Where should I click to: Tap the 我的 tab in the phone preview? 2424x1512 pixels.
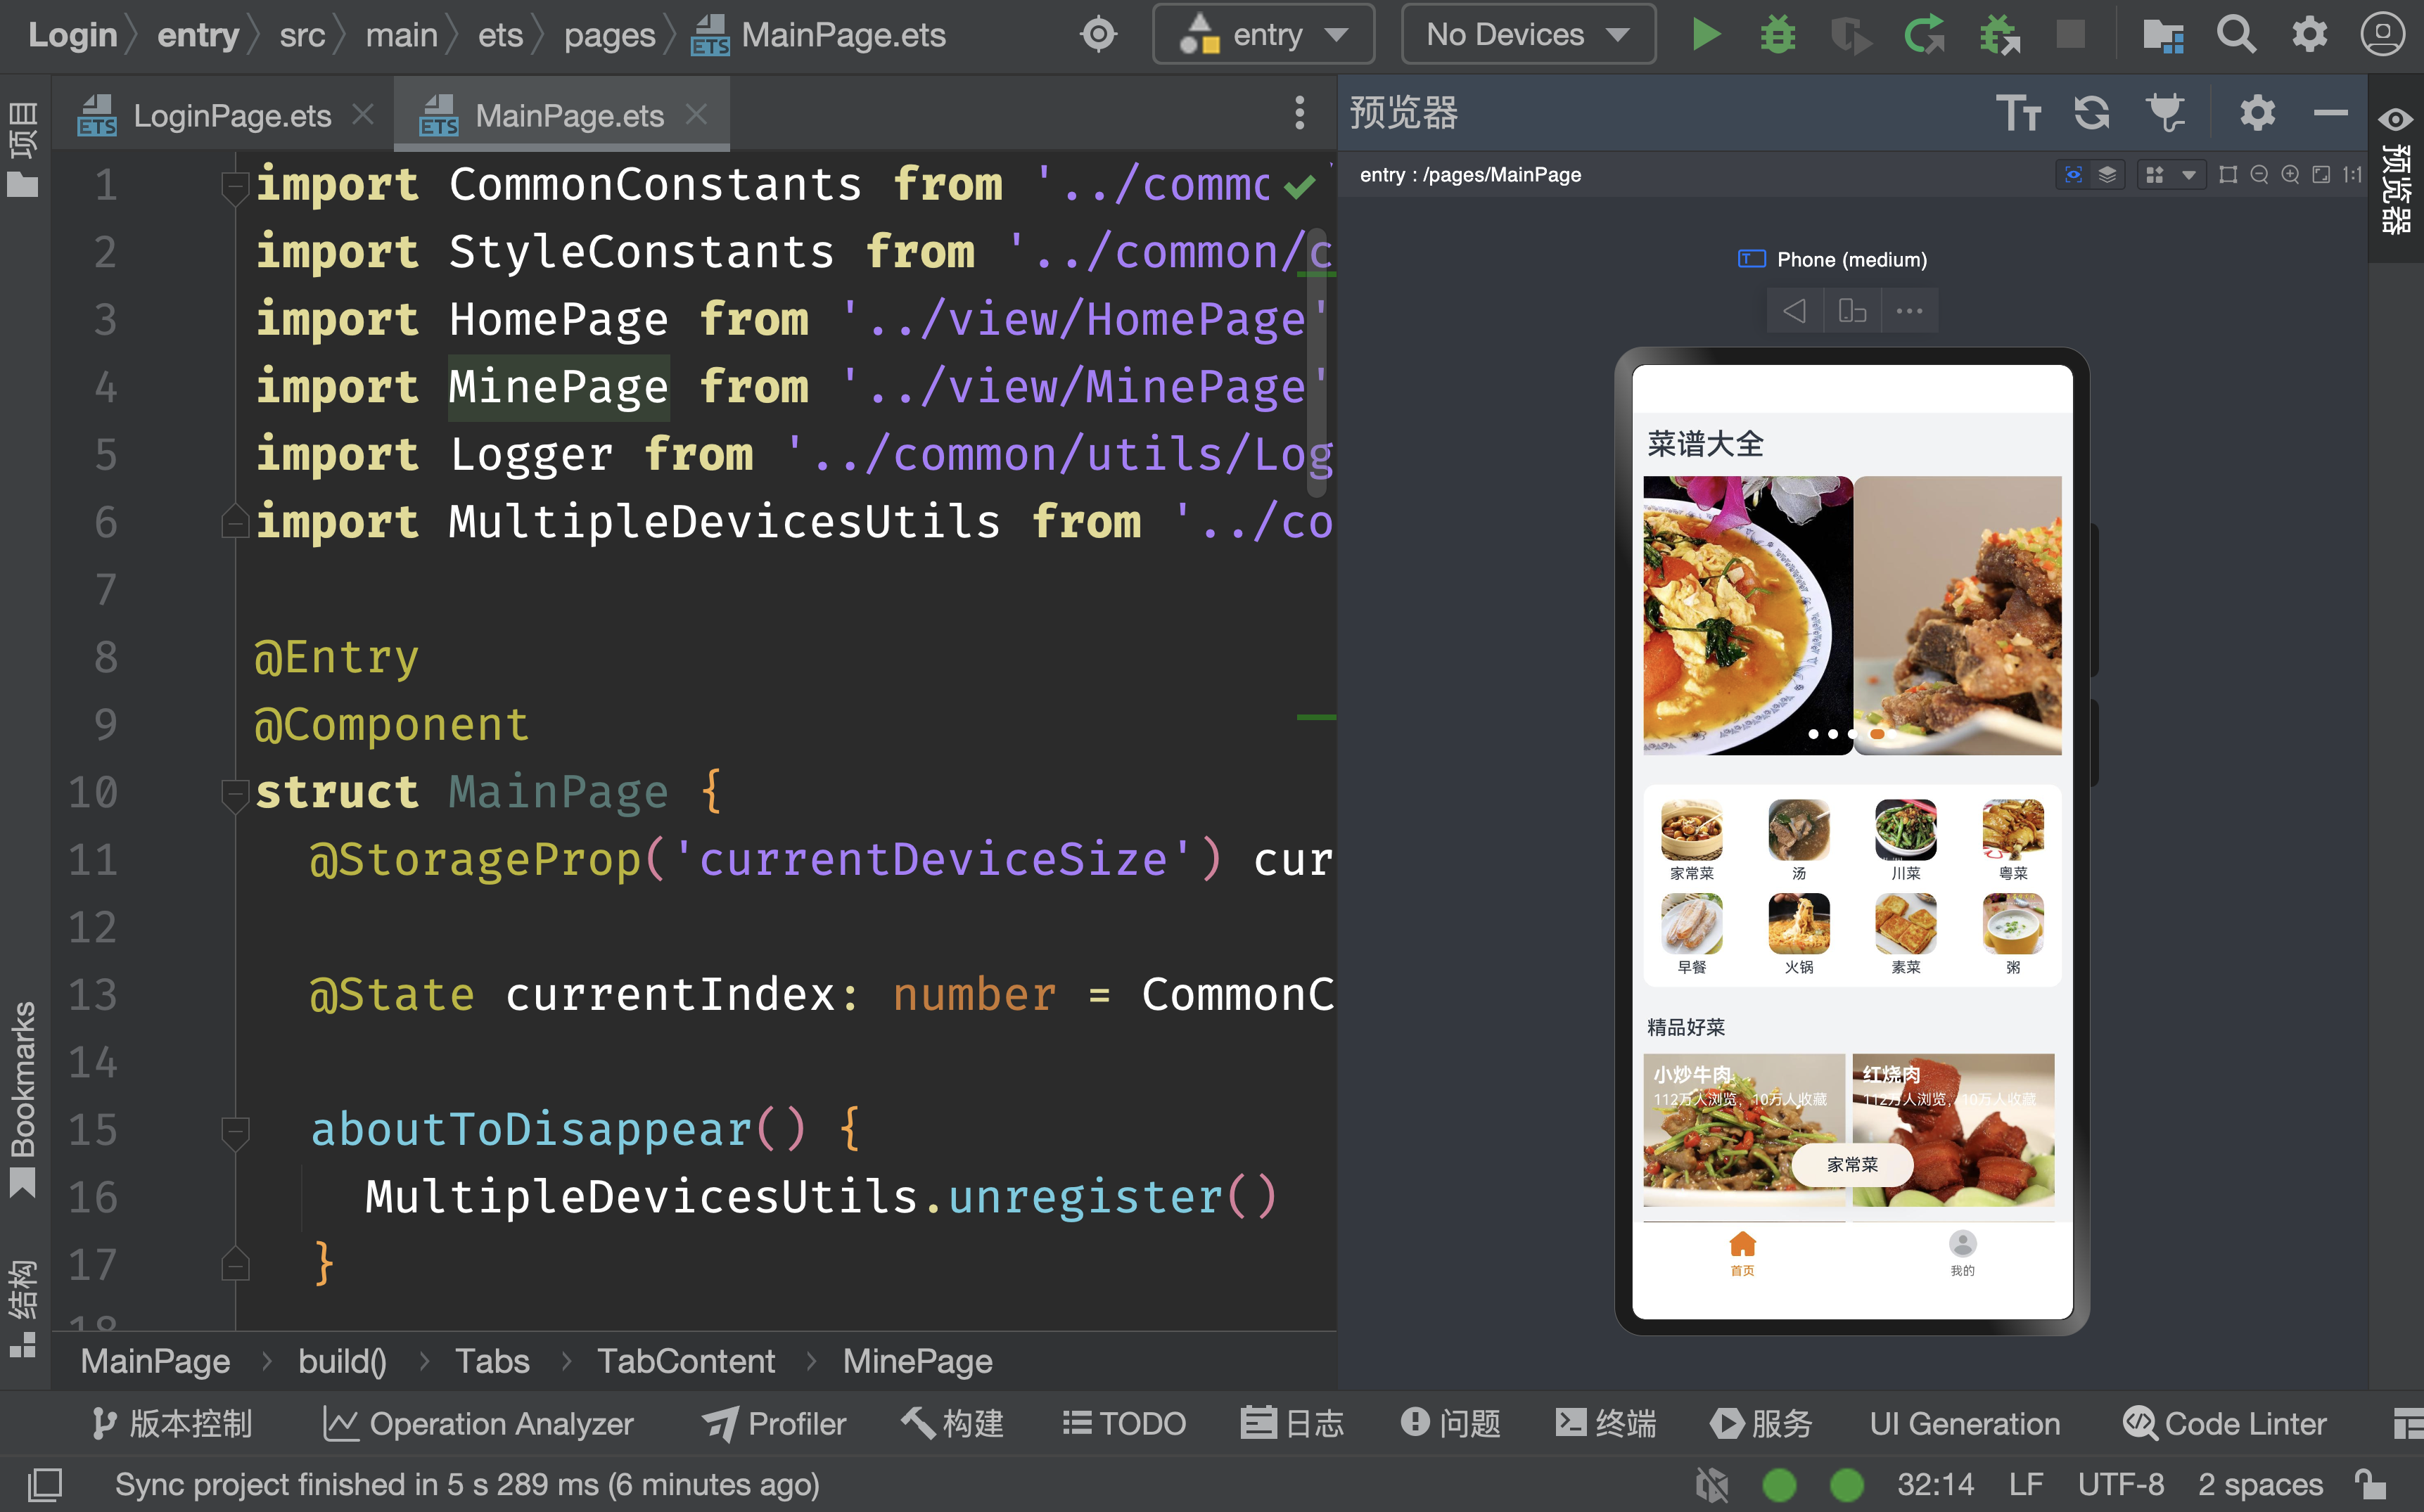coord(1962,1252)
